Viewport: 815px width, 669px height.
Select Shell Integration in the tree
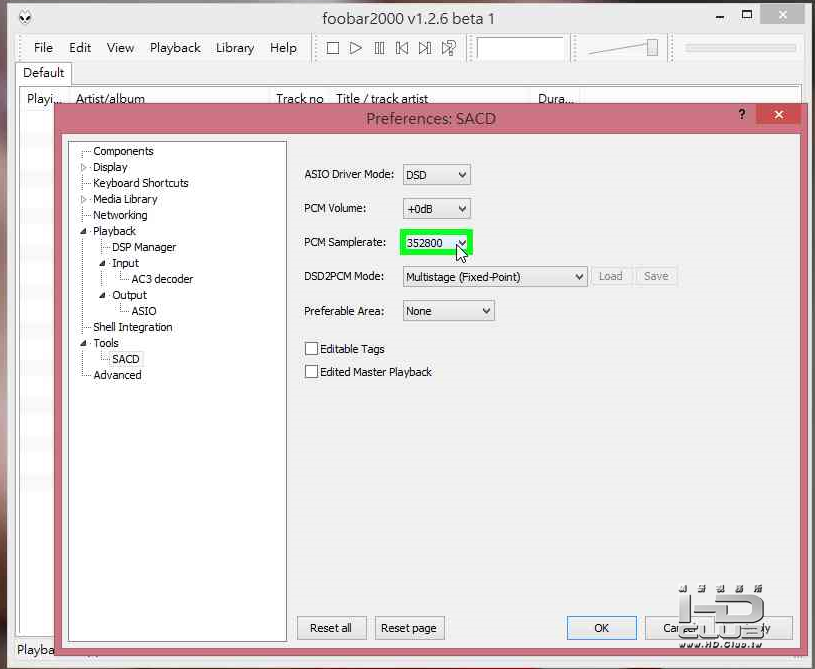click(x=133, y=327)
